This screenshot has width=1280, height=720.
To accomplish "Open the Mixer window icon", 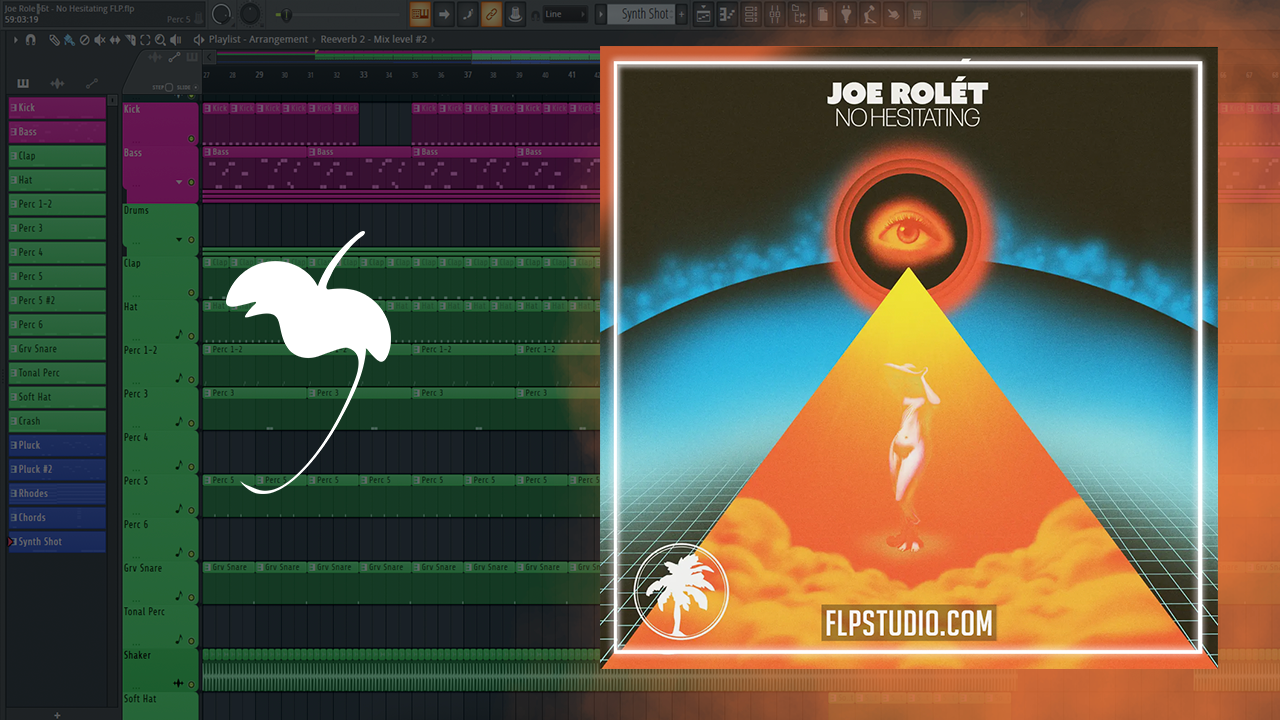I will pyautogui.click(x=775, y=14).
